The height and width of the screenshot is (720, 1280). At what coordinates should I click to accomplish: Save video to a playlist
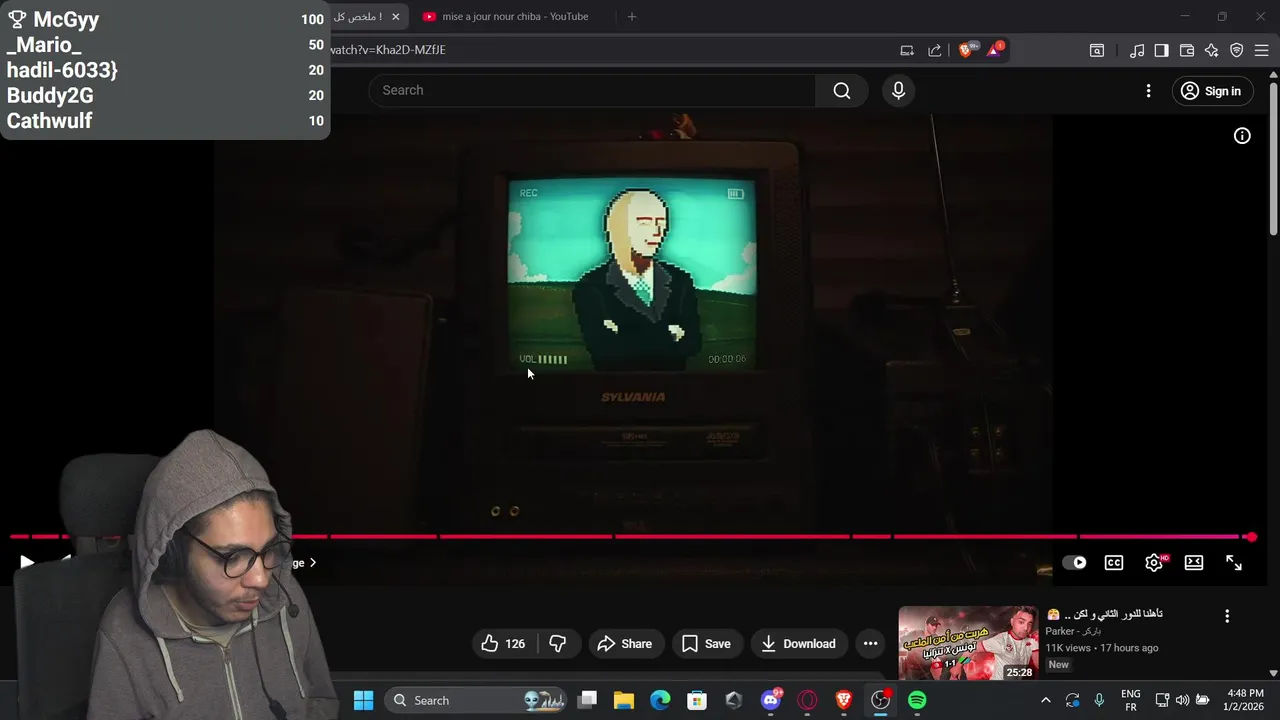click(x=706, y=644)
